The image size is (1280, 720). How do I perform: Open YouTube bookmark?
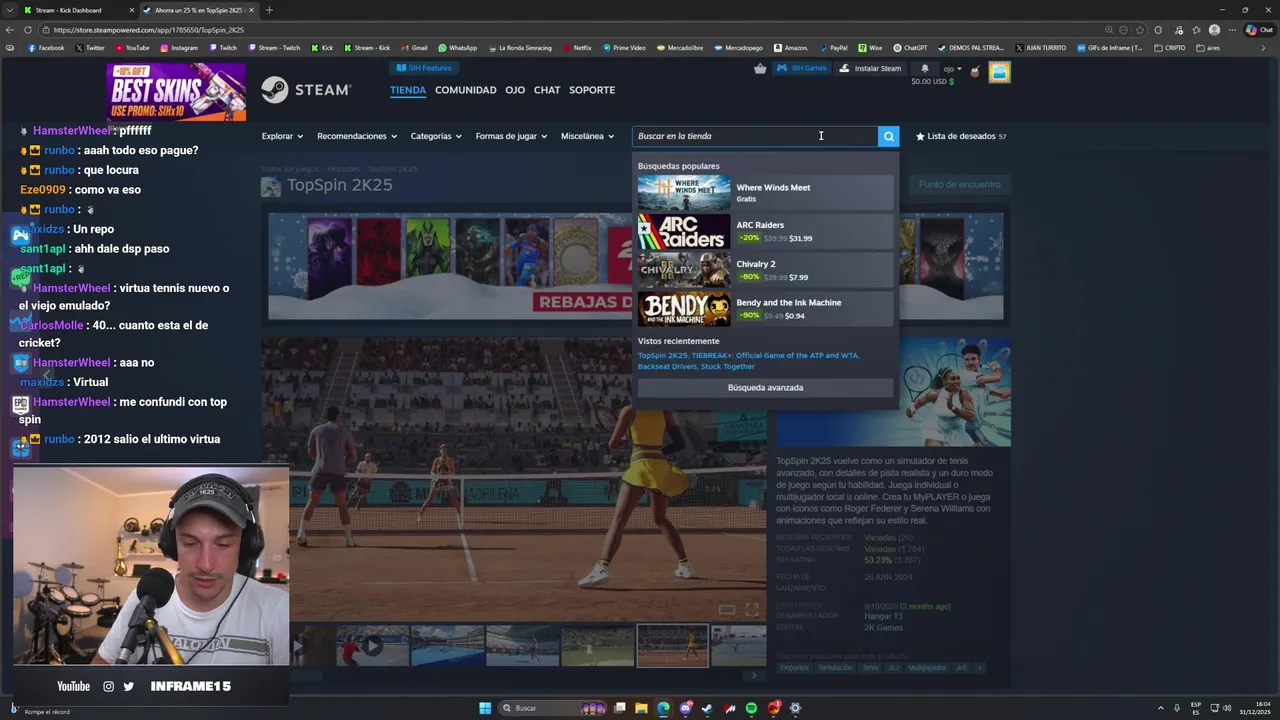point(132,47)
